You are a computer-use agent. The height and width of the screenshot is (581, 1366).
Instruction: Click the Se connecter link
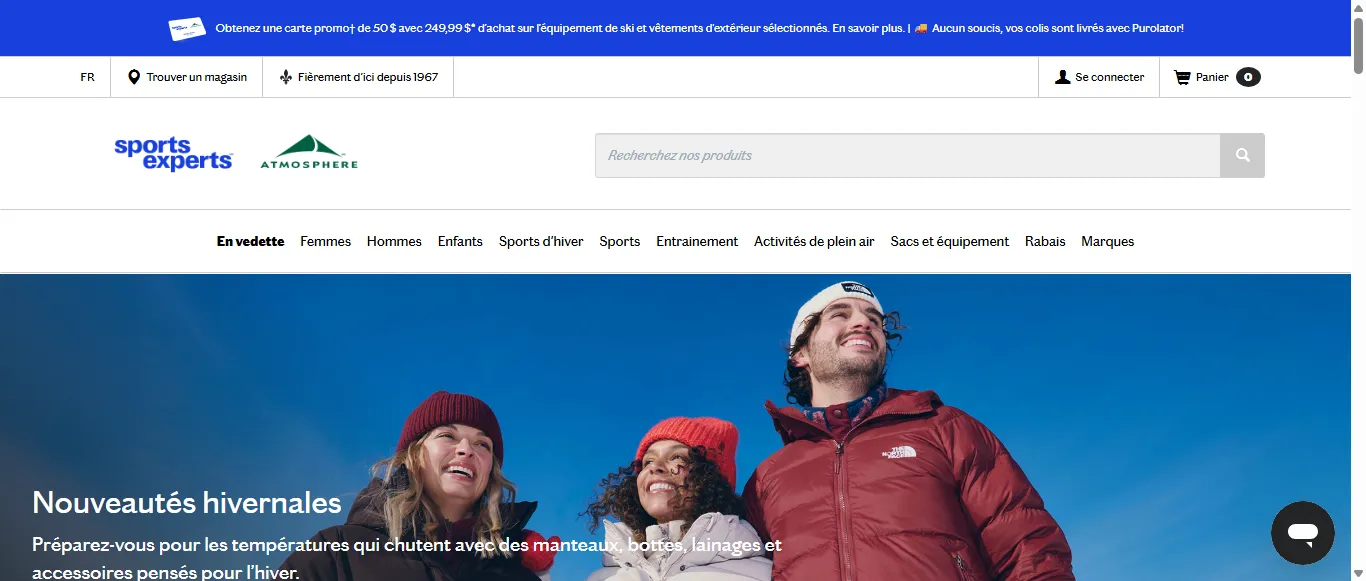[1109, 77]
